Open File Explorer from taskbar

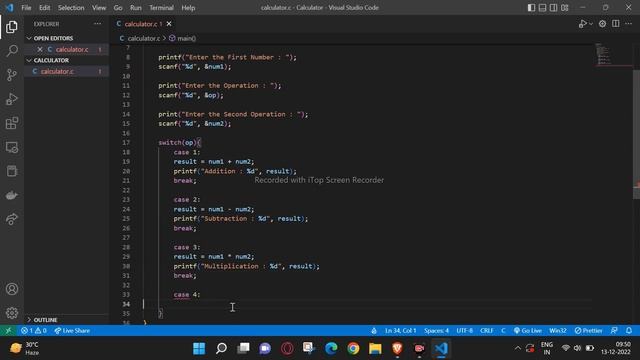(375, 348)
